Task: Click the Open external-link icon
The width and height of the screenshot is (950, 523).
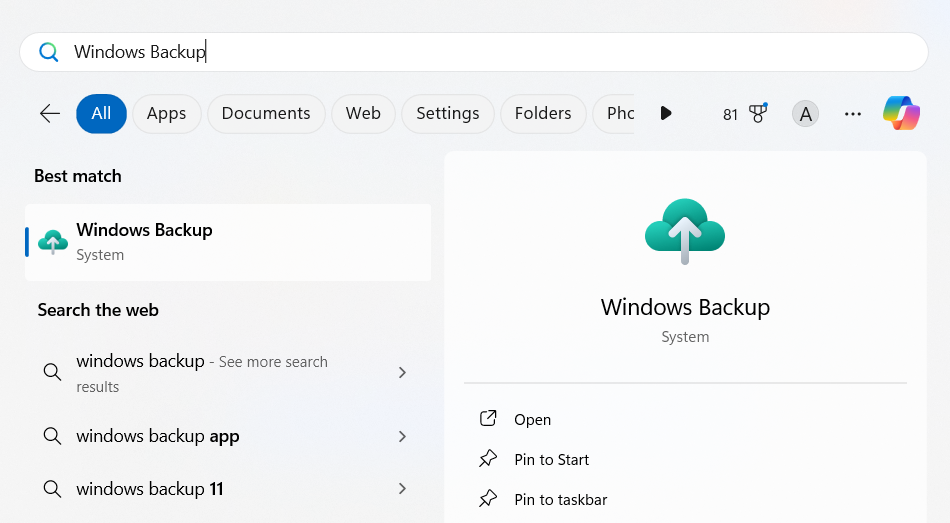Action: pos(488,419)
